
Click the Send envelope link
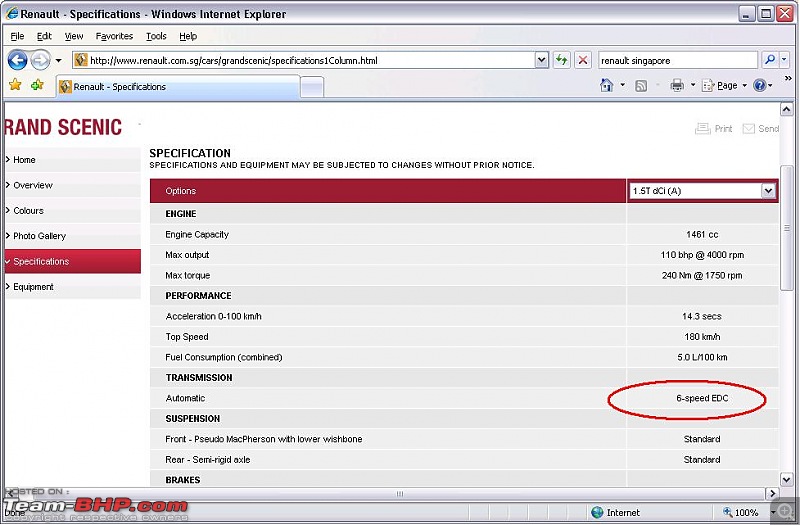point(761,129)
